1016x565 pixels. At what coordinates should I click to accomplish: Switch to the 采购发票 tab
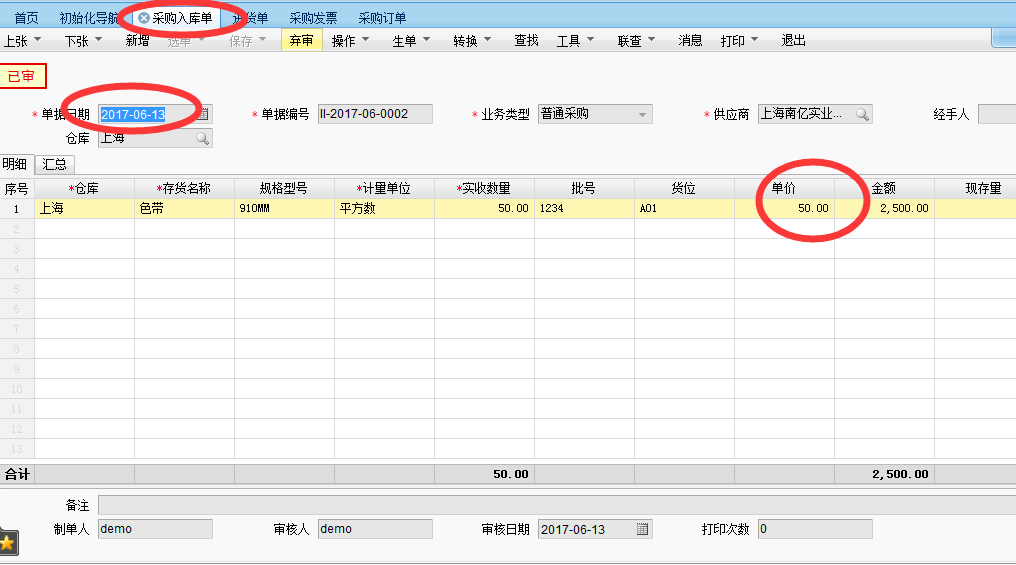pos(313,18)
